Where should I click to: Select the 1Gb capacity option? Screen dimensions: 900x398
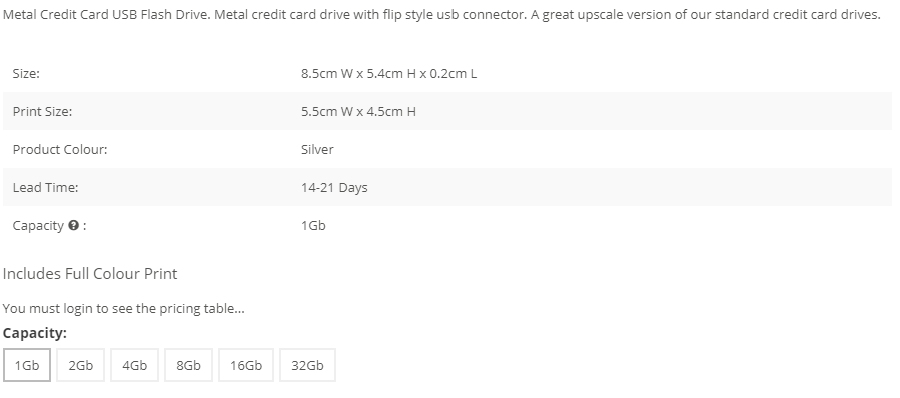point(26,365)
